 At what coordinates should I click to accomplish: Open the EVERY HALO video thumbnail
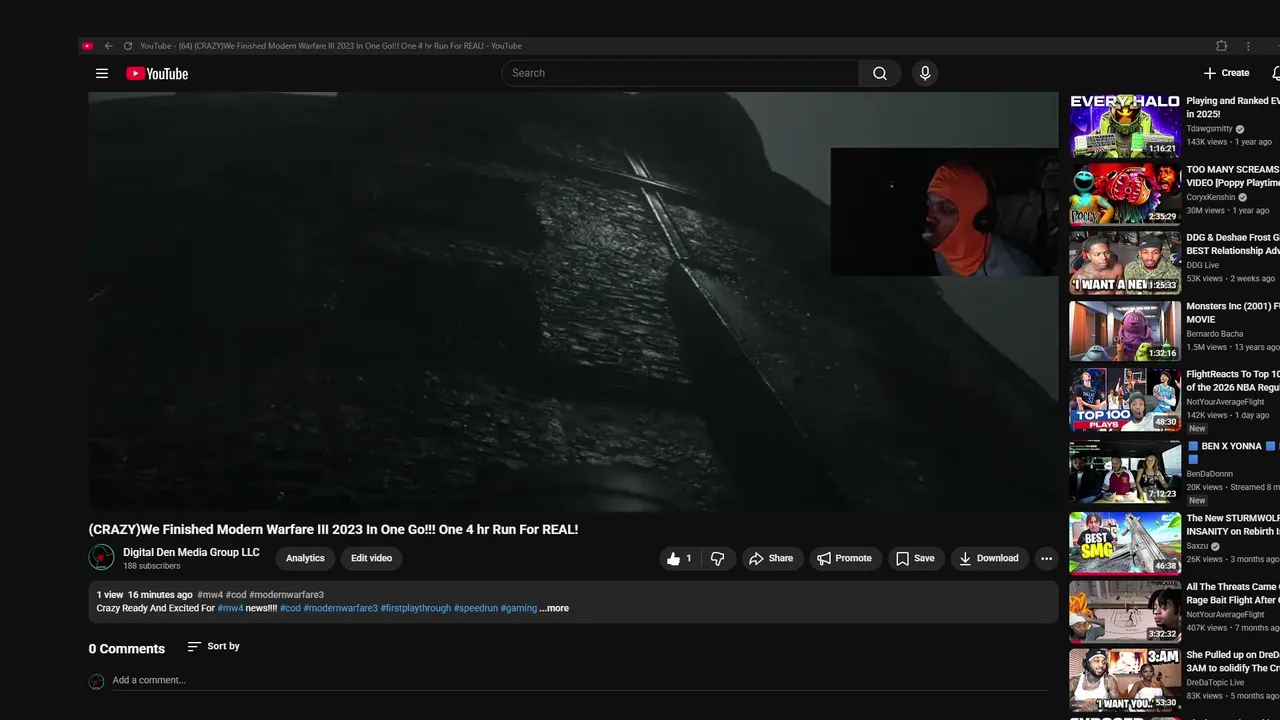click(x=1125, y=126)
